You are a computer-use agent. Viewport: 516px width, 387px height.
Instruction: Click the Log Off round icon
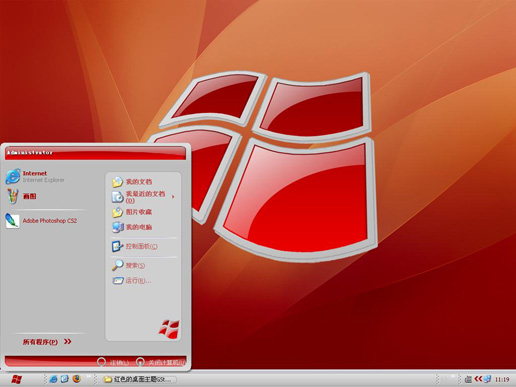click(101, 362)
